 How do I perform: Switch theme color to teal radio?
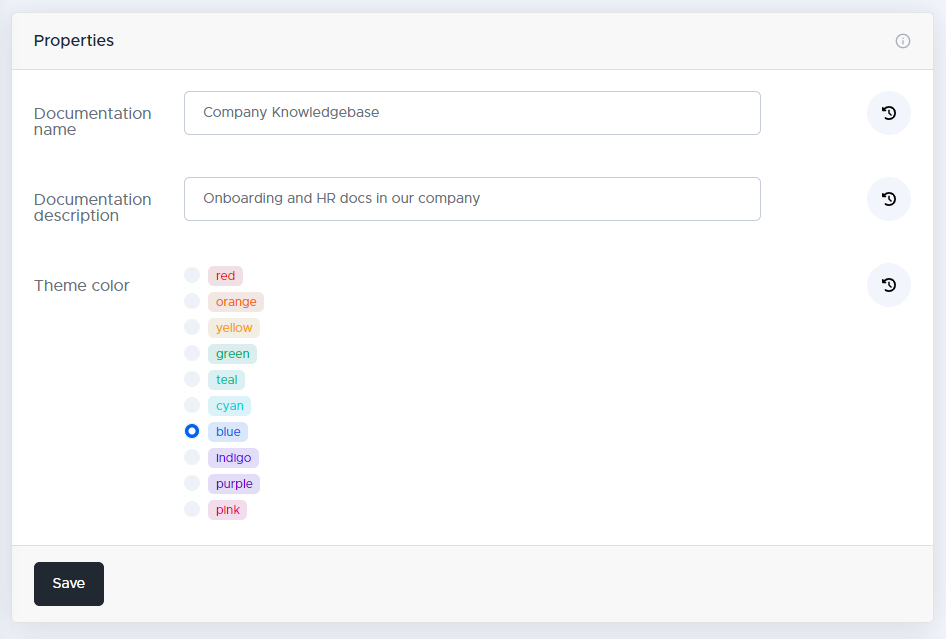pos(192,380)
